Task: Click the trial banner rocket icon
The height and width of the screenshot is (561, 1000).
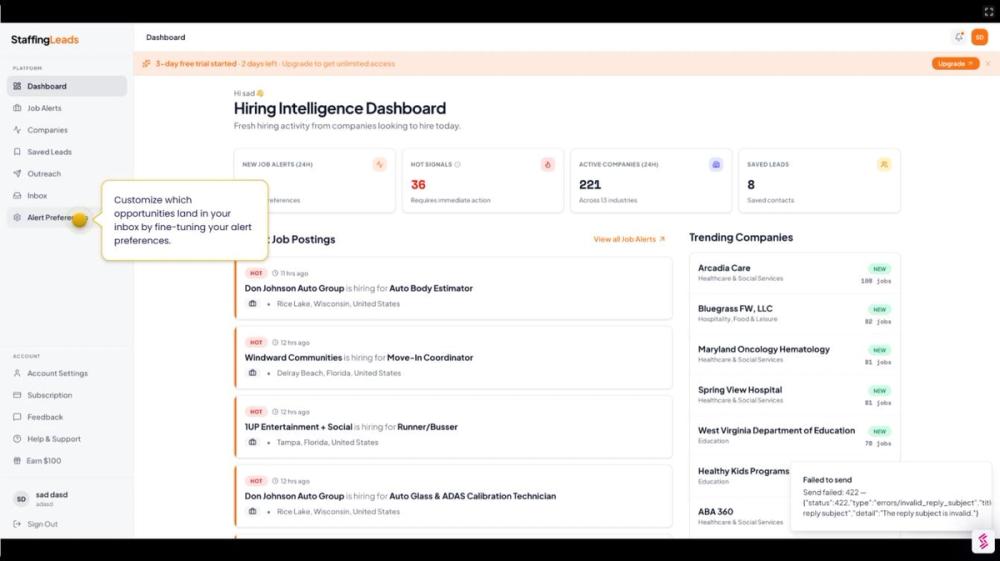Action: pyautogui.click(x=147, y=64)
